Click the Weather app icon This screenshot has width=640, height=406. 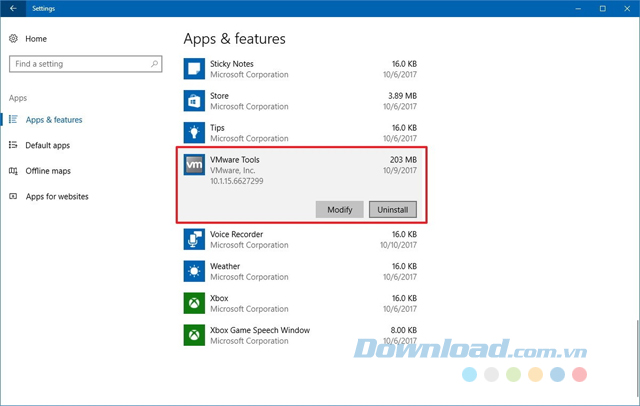tap(194, 271)
